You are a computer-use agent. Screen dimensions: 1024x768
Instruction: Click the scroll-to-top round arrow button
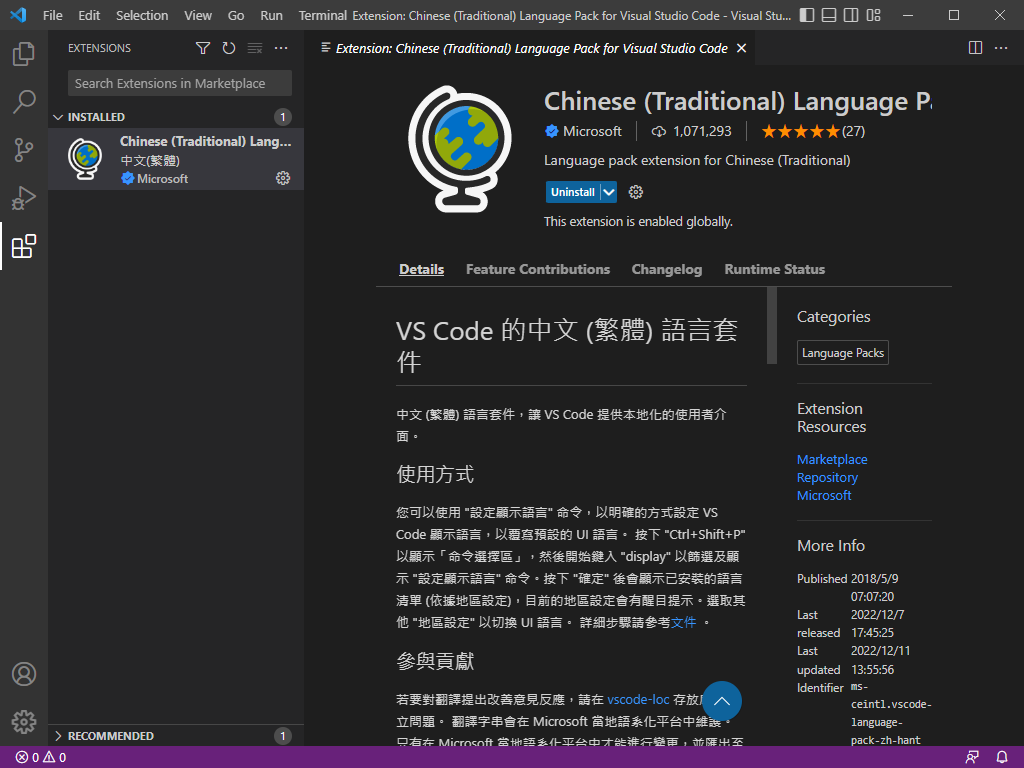coord(722,701)
